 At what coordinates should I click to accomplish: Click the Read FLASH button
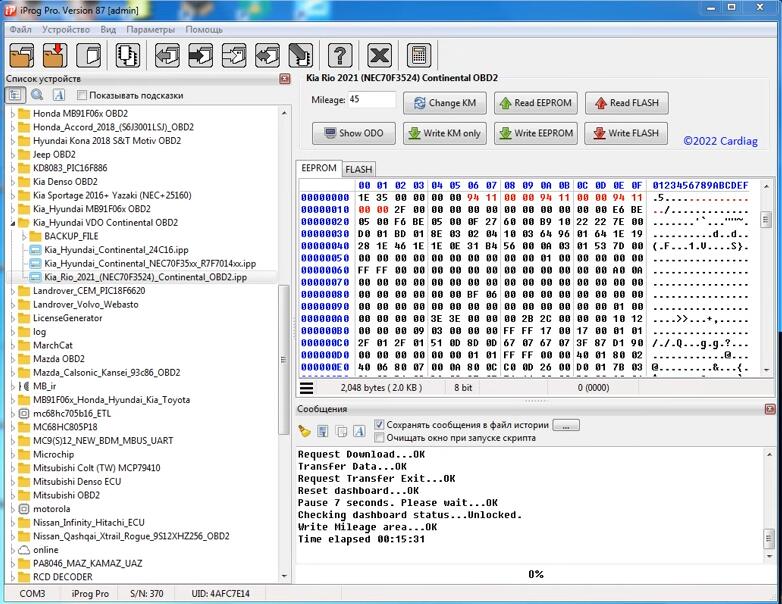click(627, 103)
